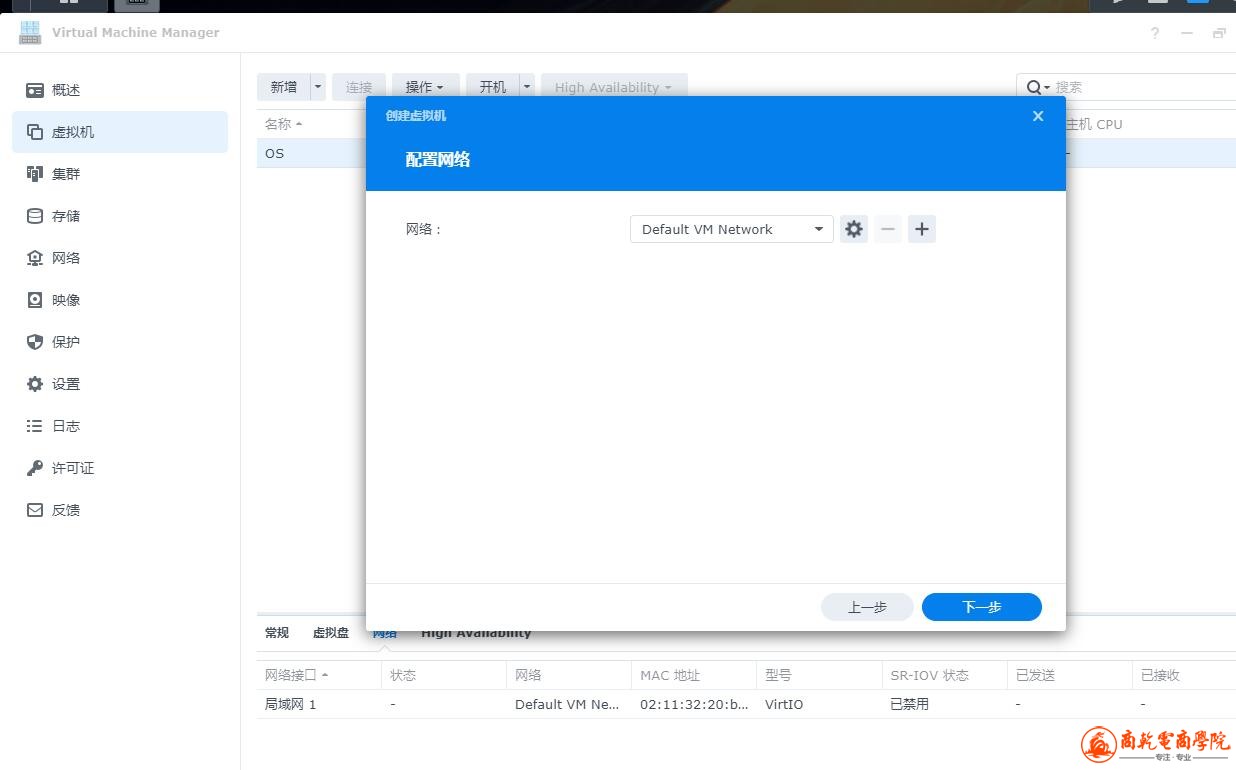The height and width of the screenshot is (770, 1236).
Task: Expand the 开机 dropdown arrow
Action: coord(527,87)
